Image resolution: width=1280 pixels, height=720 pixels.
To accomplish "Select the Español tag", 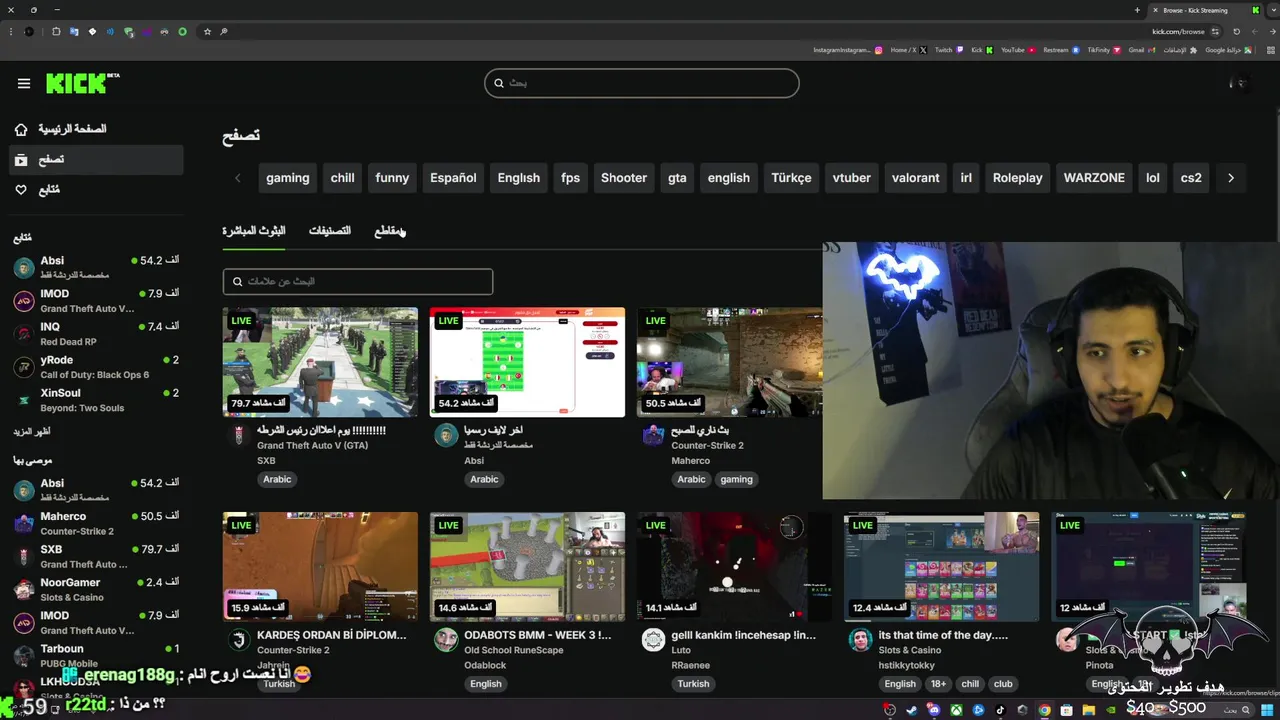I will tap(453, 178).
